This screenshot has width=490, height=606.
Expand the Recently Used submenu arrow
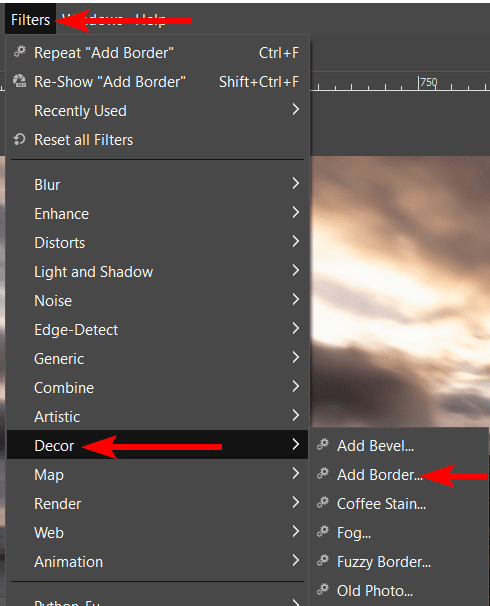[296, 110]
